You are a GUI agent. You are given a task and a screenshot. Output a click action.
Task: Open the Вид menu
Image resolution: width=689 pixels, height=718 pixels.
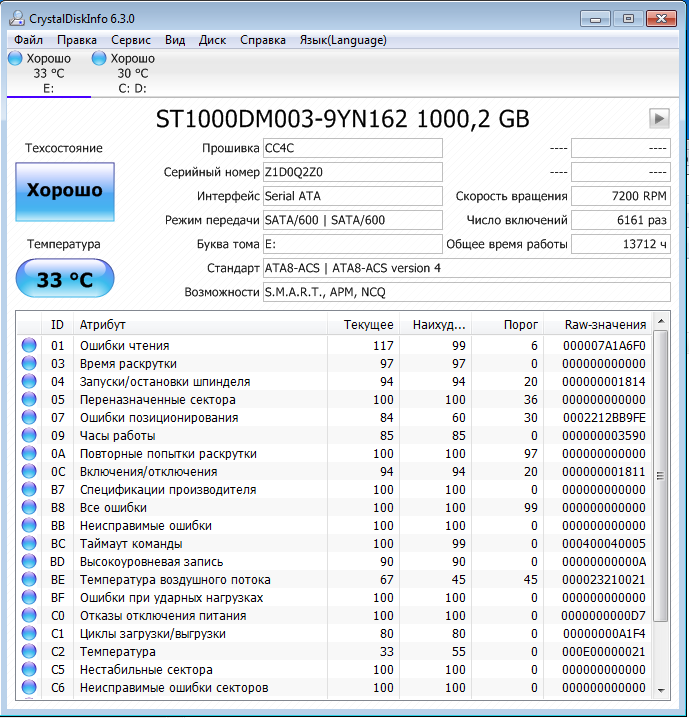(x=175, y=40)
